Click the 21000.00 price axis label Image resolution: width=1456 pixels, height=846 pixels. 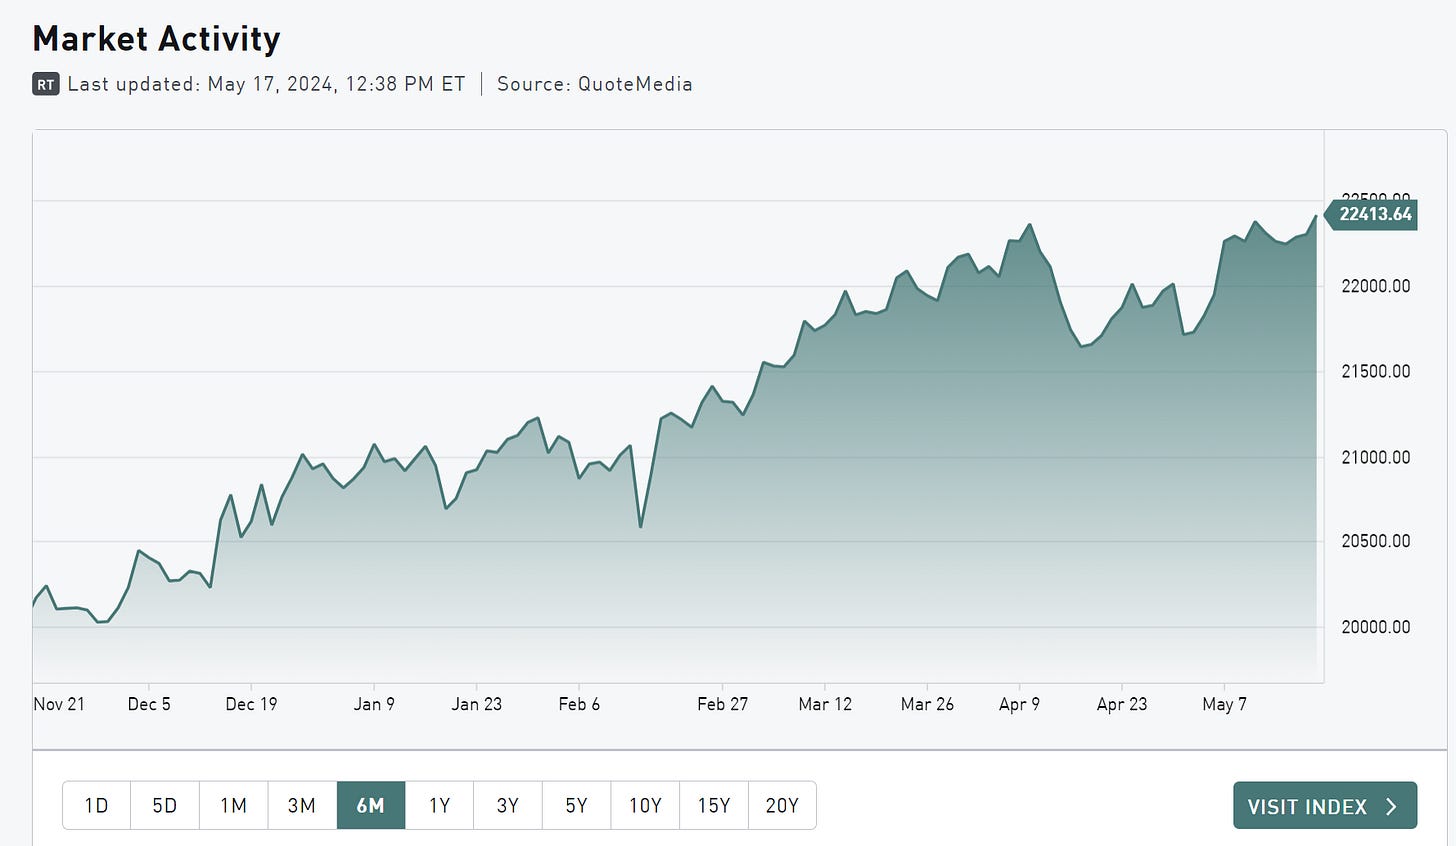coord(1375,457)
